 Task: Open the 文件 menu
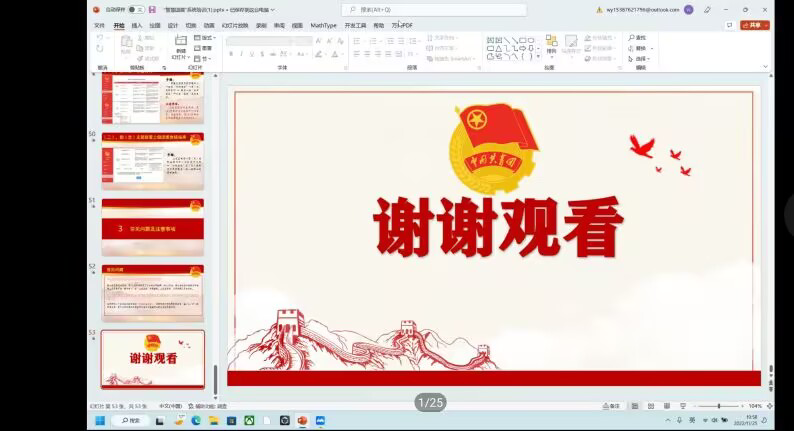(x=99, y=25)
